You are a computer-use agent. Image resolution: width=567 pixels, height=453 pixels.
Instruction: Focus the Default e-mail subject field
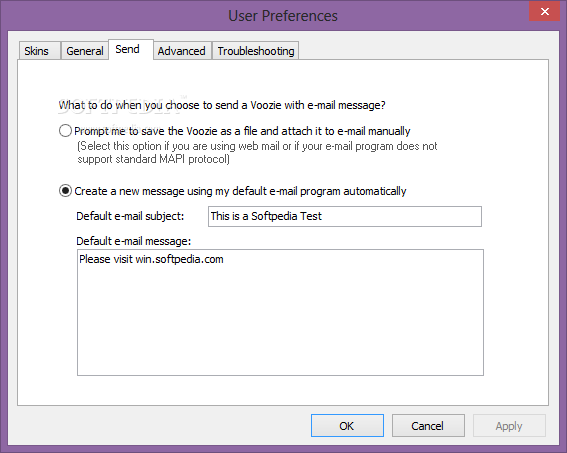[345, 216]
